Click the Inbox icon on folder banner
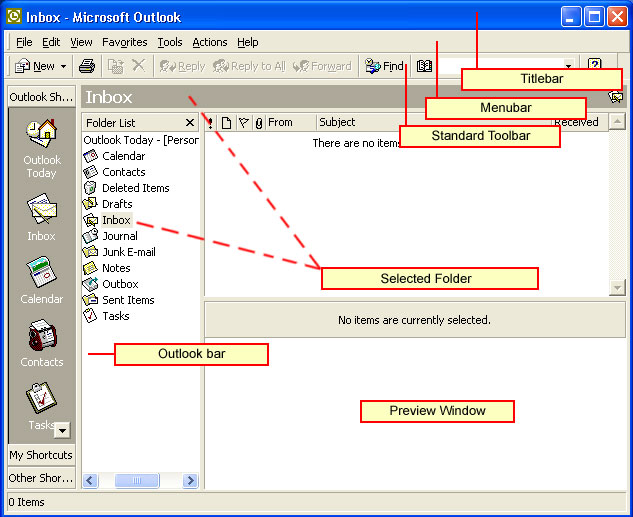This screenshot has width=633, height=517. [616, 96]
